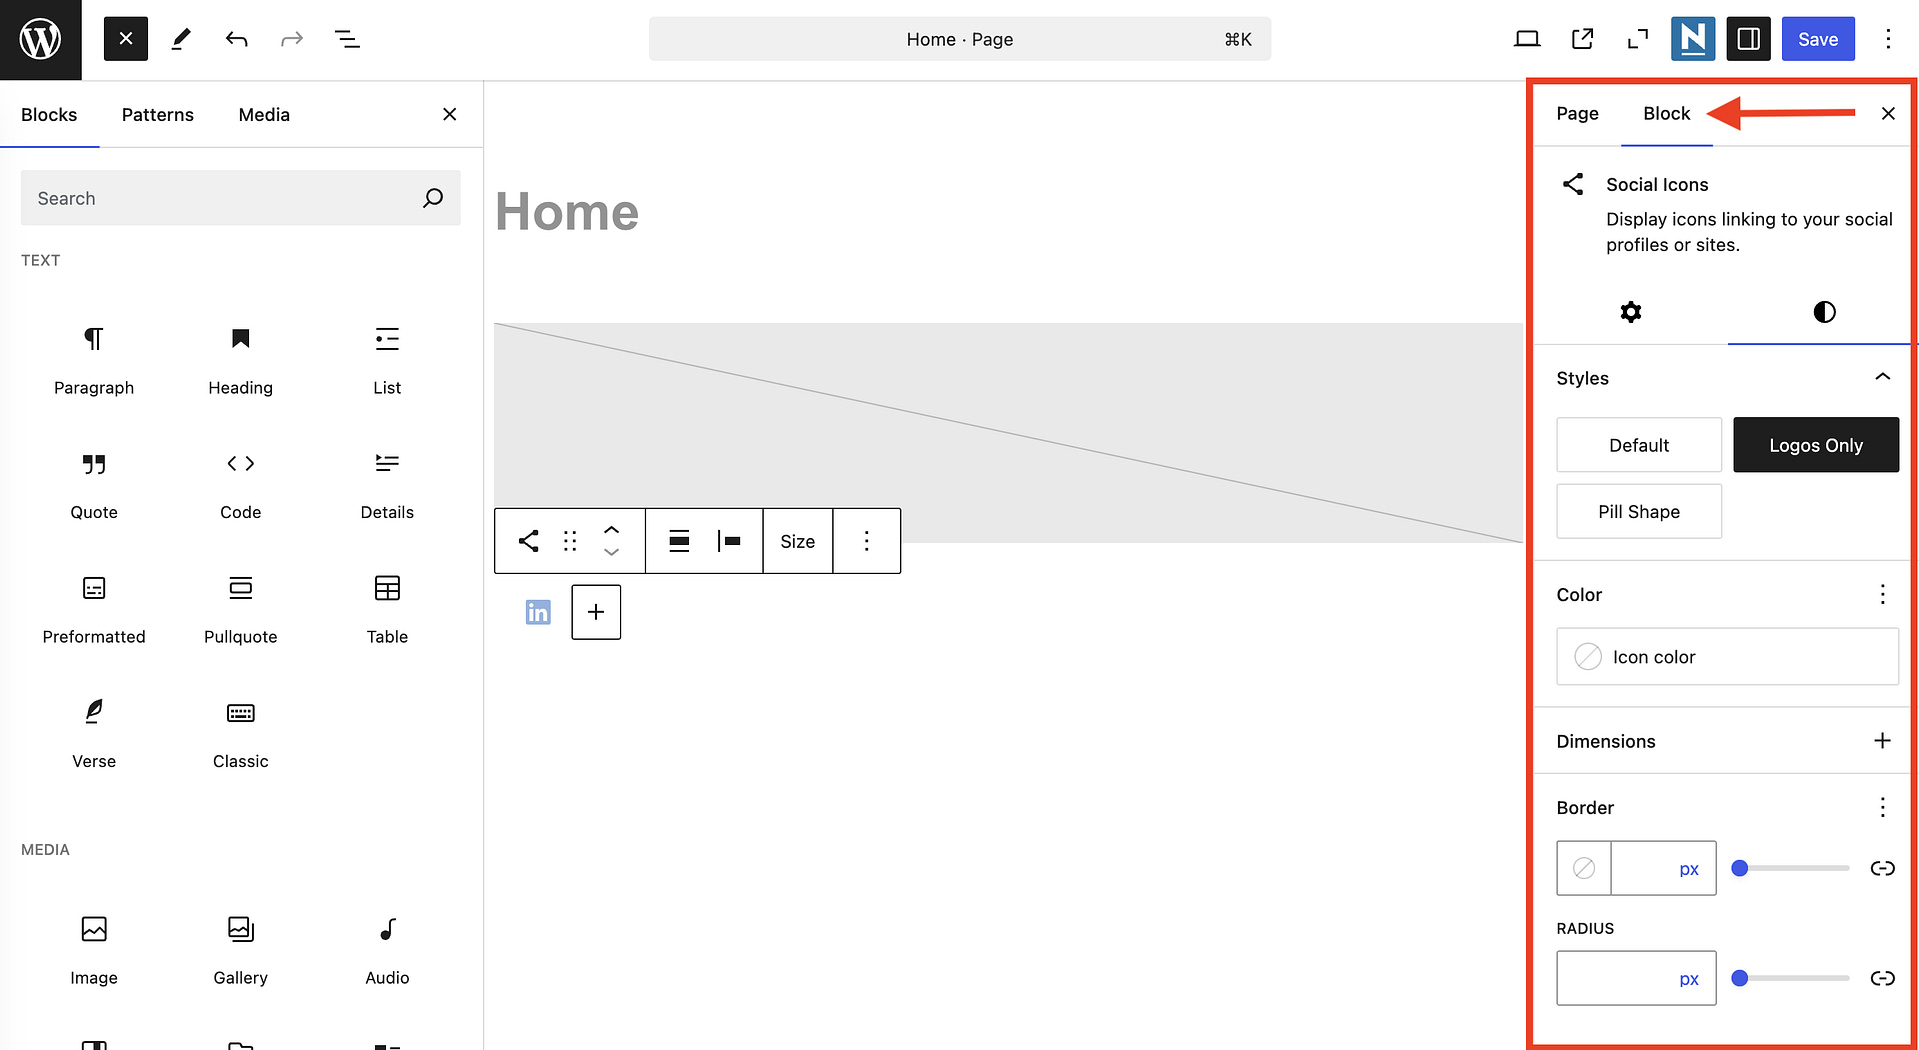This screenshot has width=1919, height=1050.
Task: Open the justify items dropdown
Action: pyautogui.click(x=729, y=541)
